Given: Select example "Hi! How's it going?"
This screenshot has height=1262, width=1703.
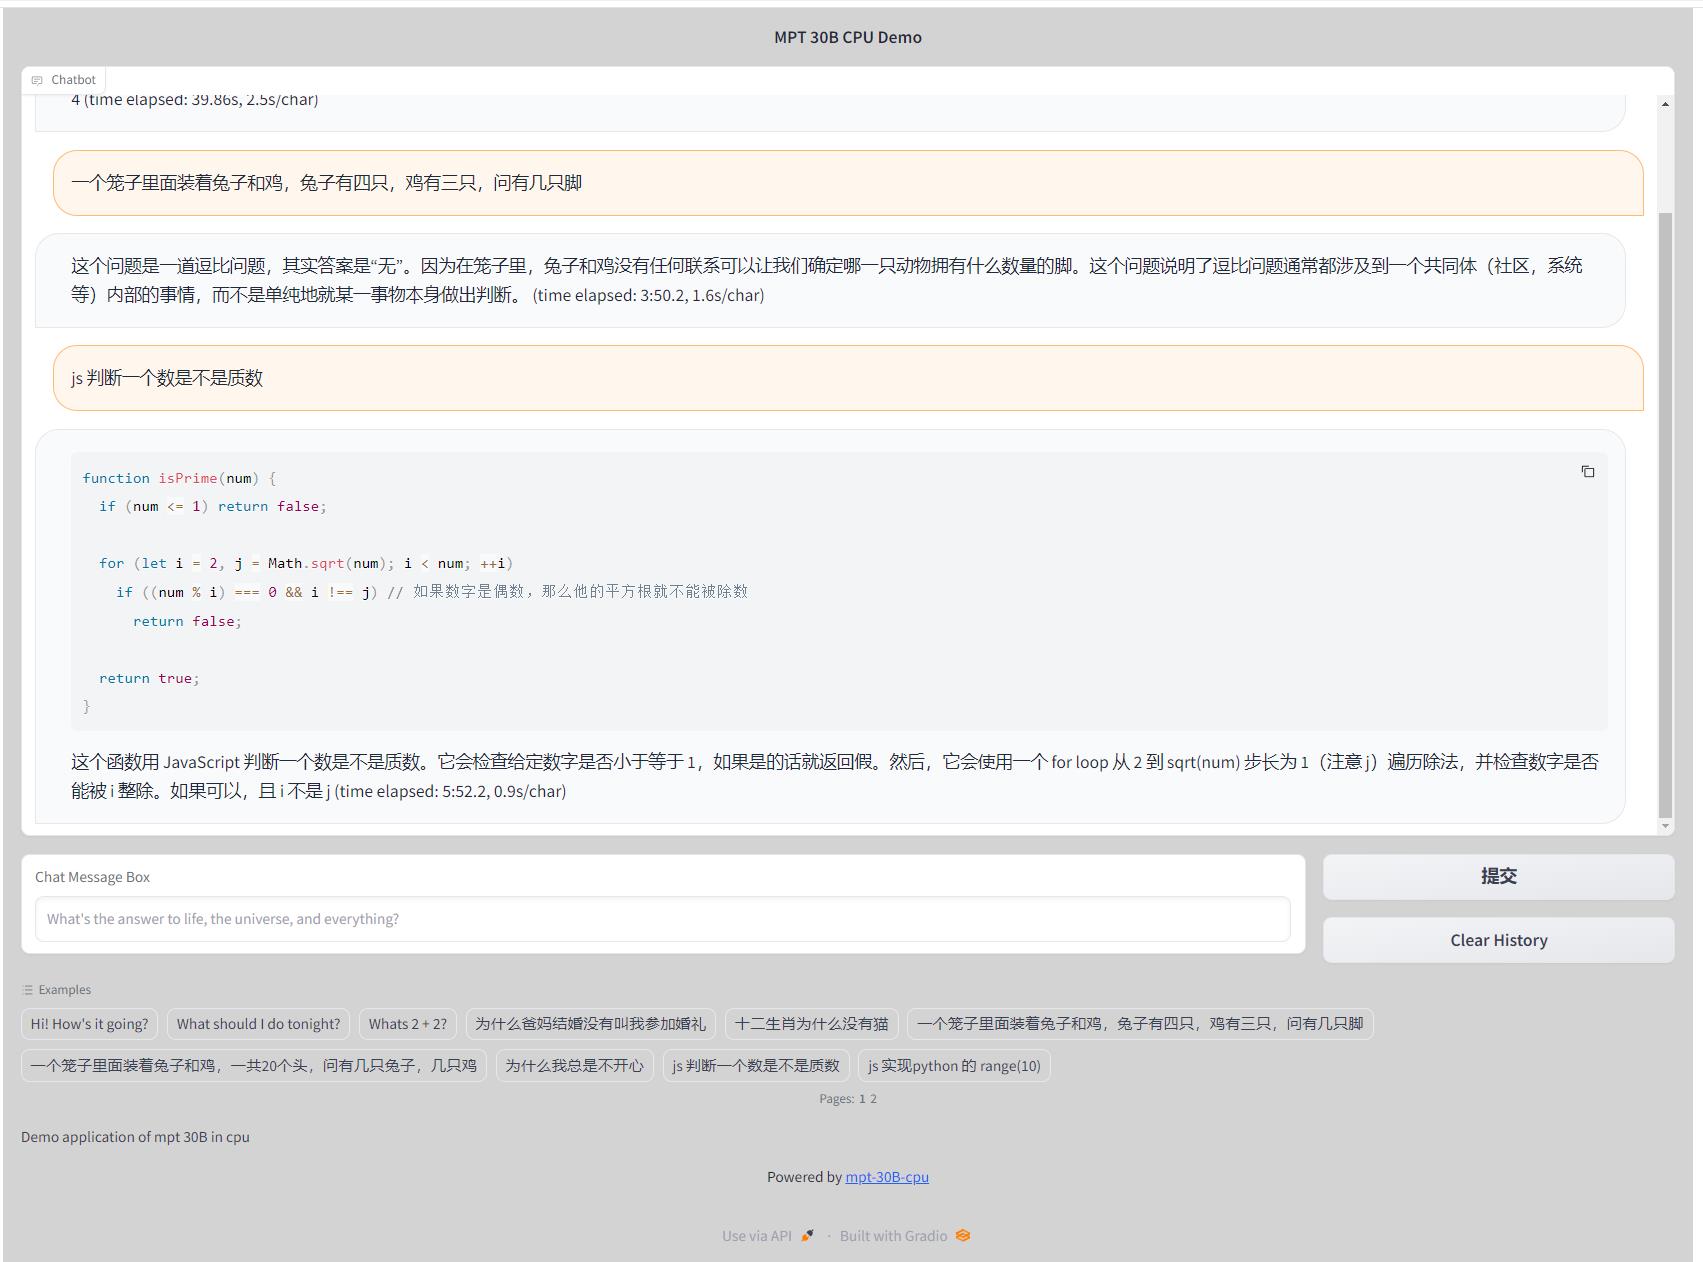Looking at the screenshot, I should (89, 1024).
